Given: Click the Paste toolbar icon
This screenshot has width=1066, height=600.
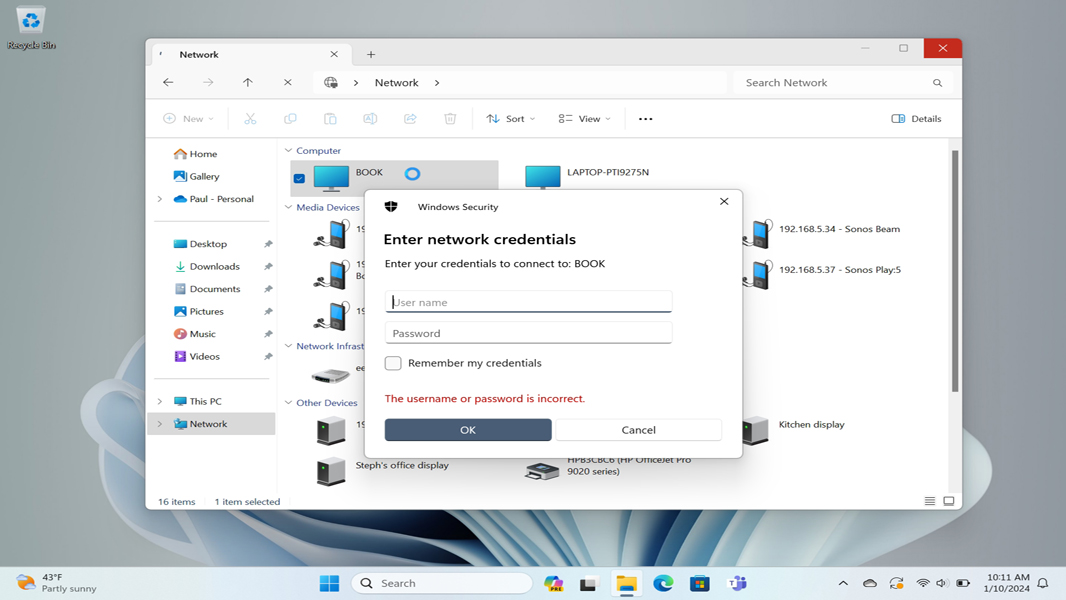Looking at the screenshot, I should pyautogui.click(x=330, y=118).
